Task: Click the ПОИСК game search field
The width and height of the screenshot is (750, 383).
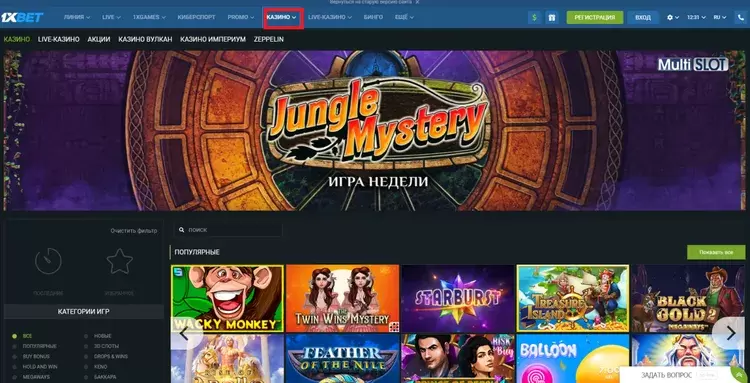Action: coord(228,230)
